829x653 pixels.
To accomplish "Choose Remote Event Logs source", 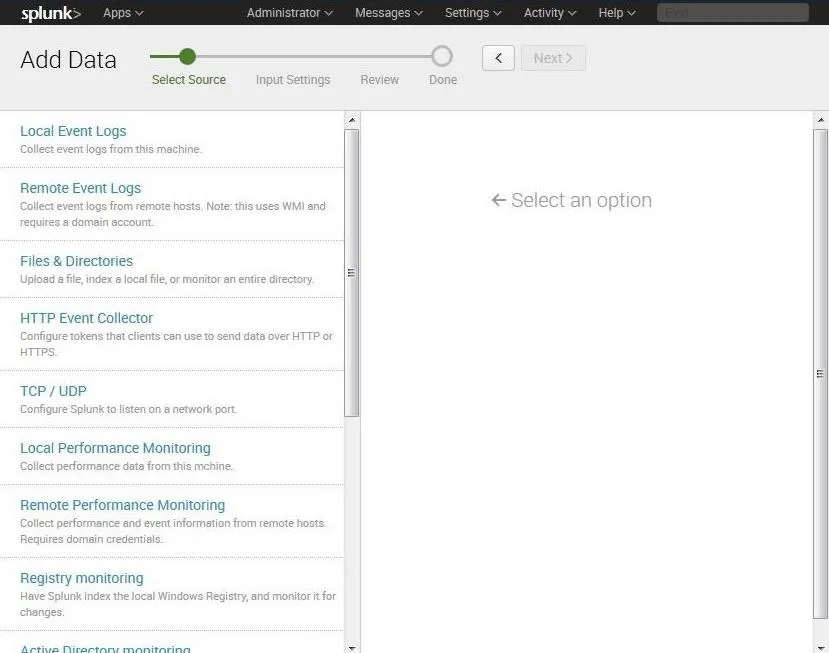I will (x=80, y=188).
